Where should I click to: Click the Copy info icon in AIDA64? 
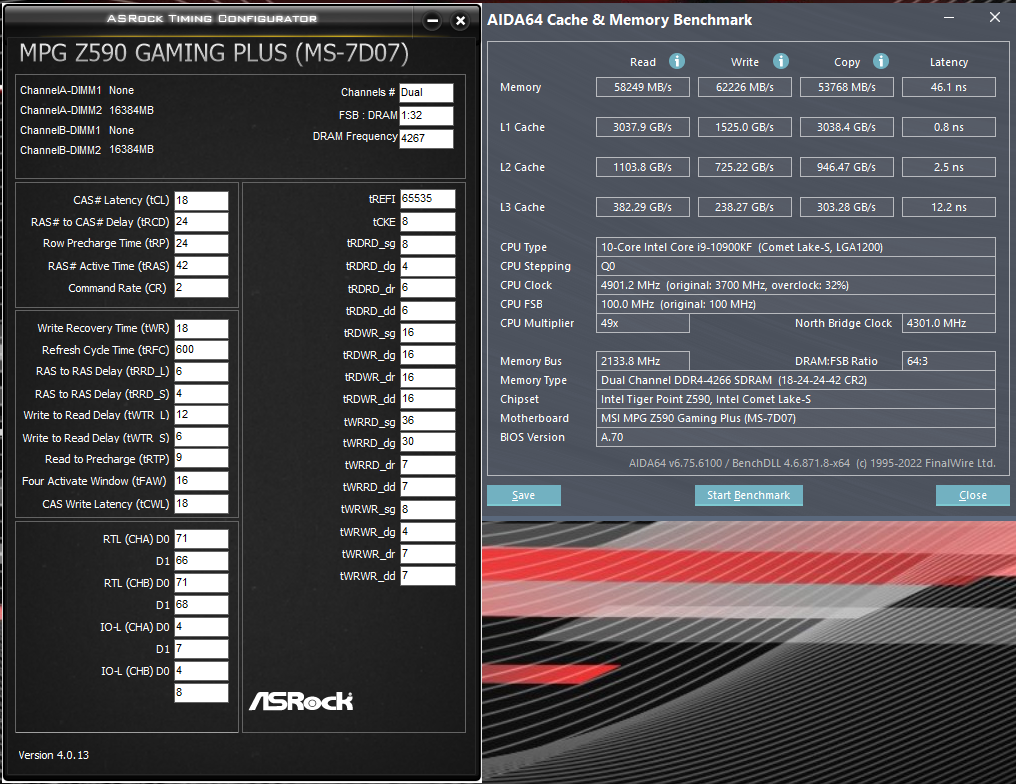click(881, 61)
